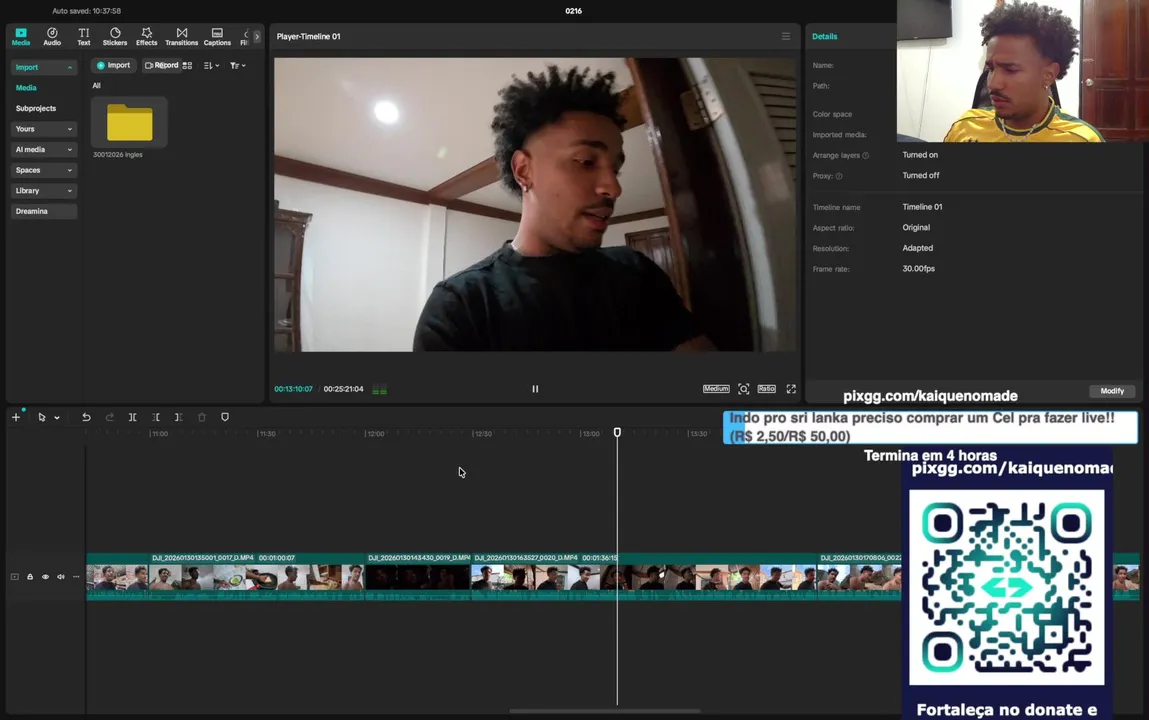Select clip DJI_20260130163527_0020_D.MP4
Image resolution: width=1149 pixels, height=720 pixels.
pyautogui.click(x=643, y=576)
